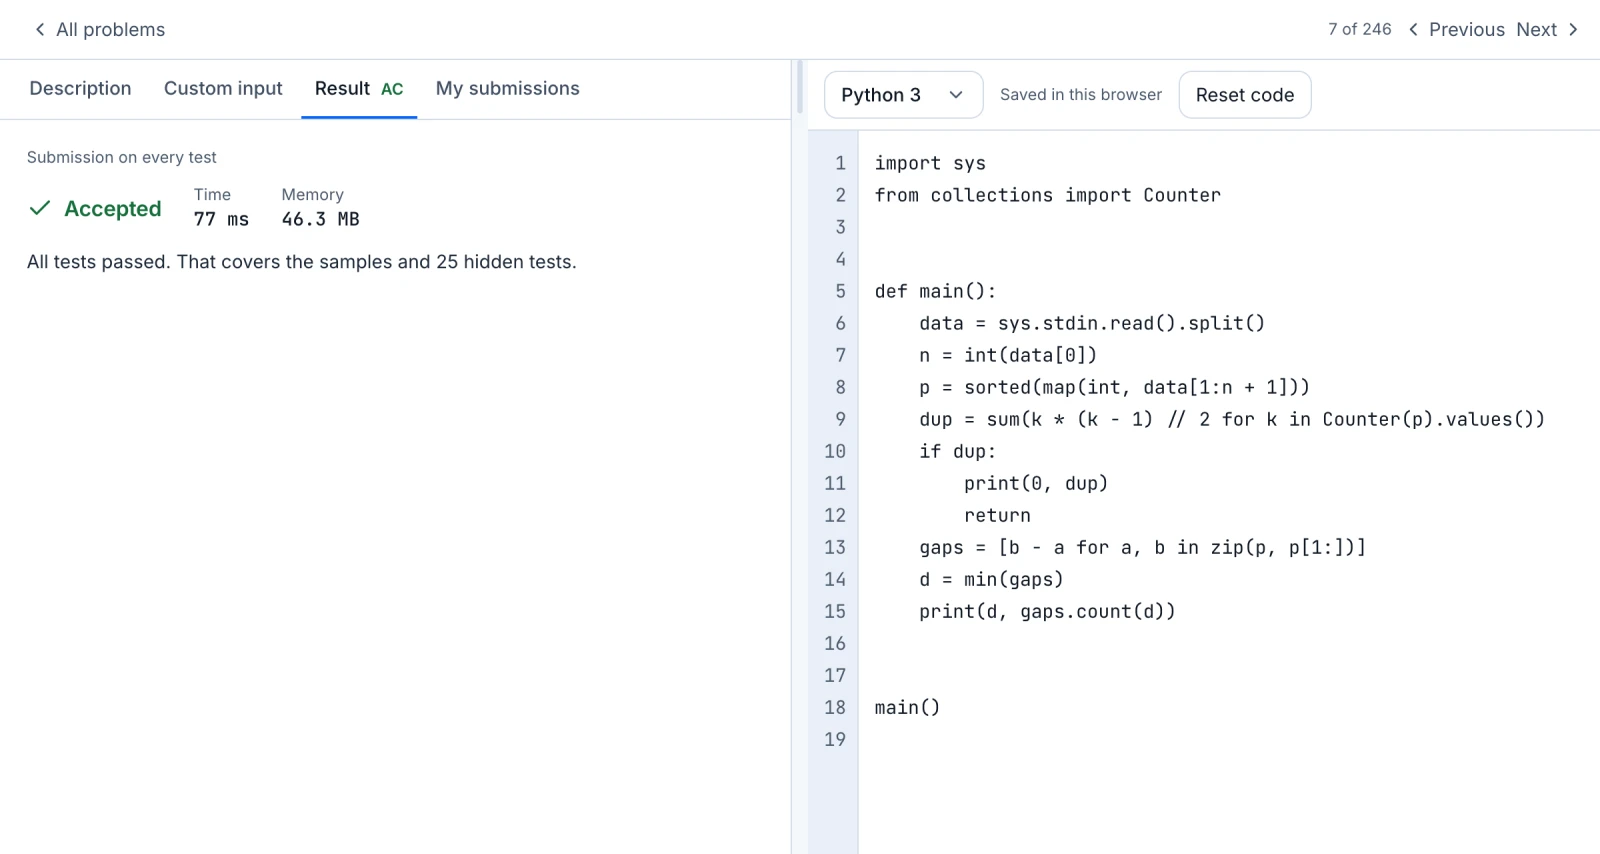Click the 'd = min(gaps)' code line
Viewport: 1600px width, 854px height.
tap(991, 579)
